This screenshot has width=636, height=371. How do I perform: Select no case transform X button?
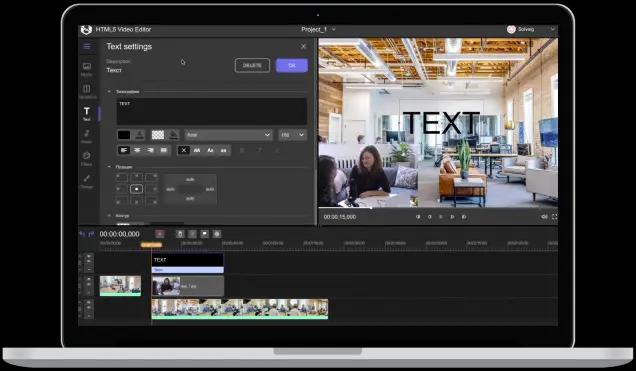[183, 150]
